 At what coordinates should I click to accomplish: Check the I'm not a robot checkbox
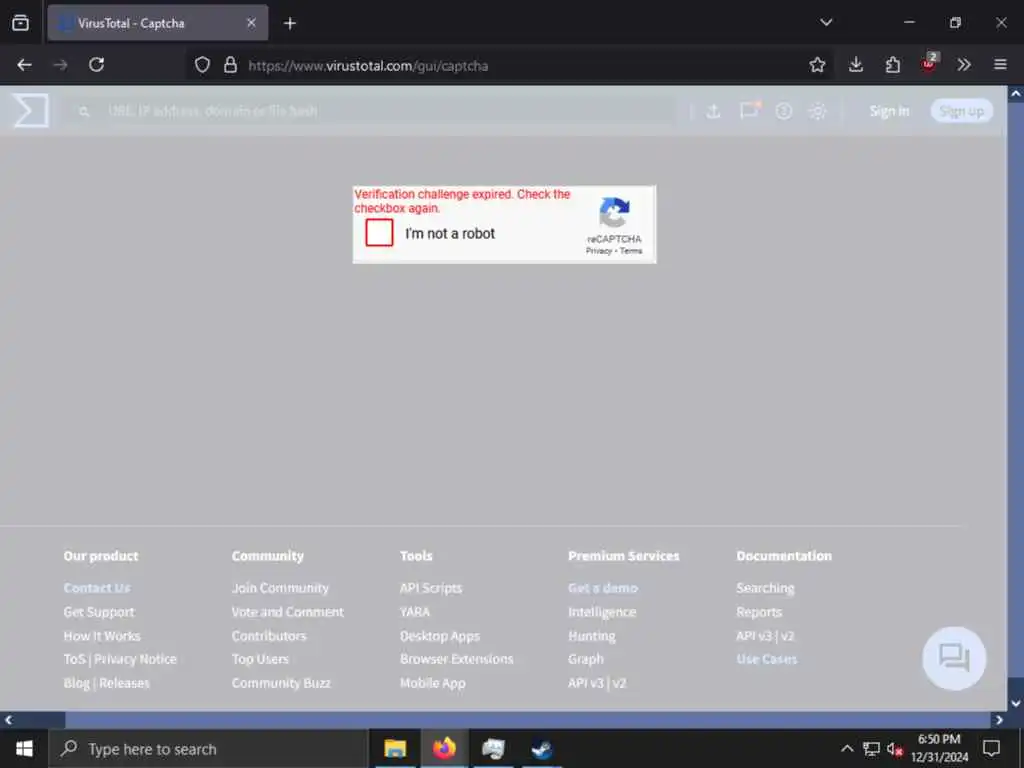point(379,232)
